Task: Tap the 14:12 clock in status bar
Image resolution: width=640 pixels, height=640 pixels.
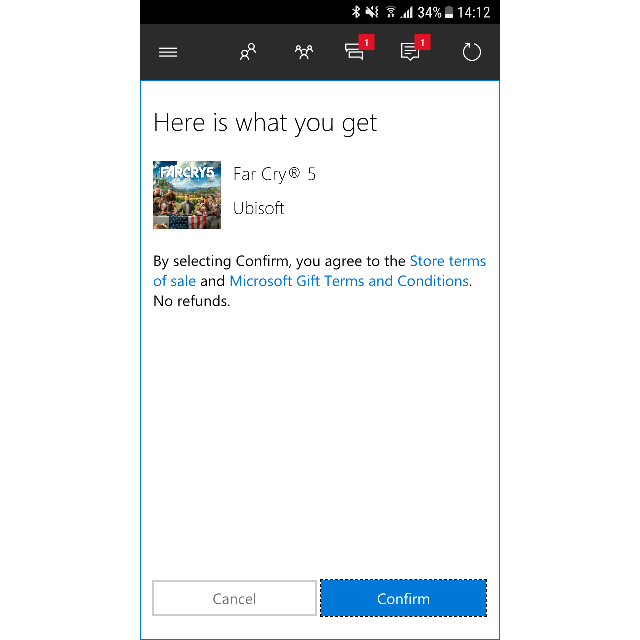Action: [x=473, y=13]
